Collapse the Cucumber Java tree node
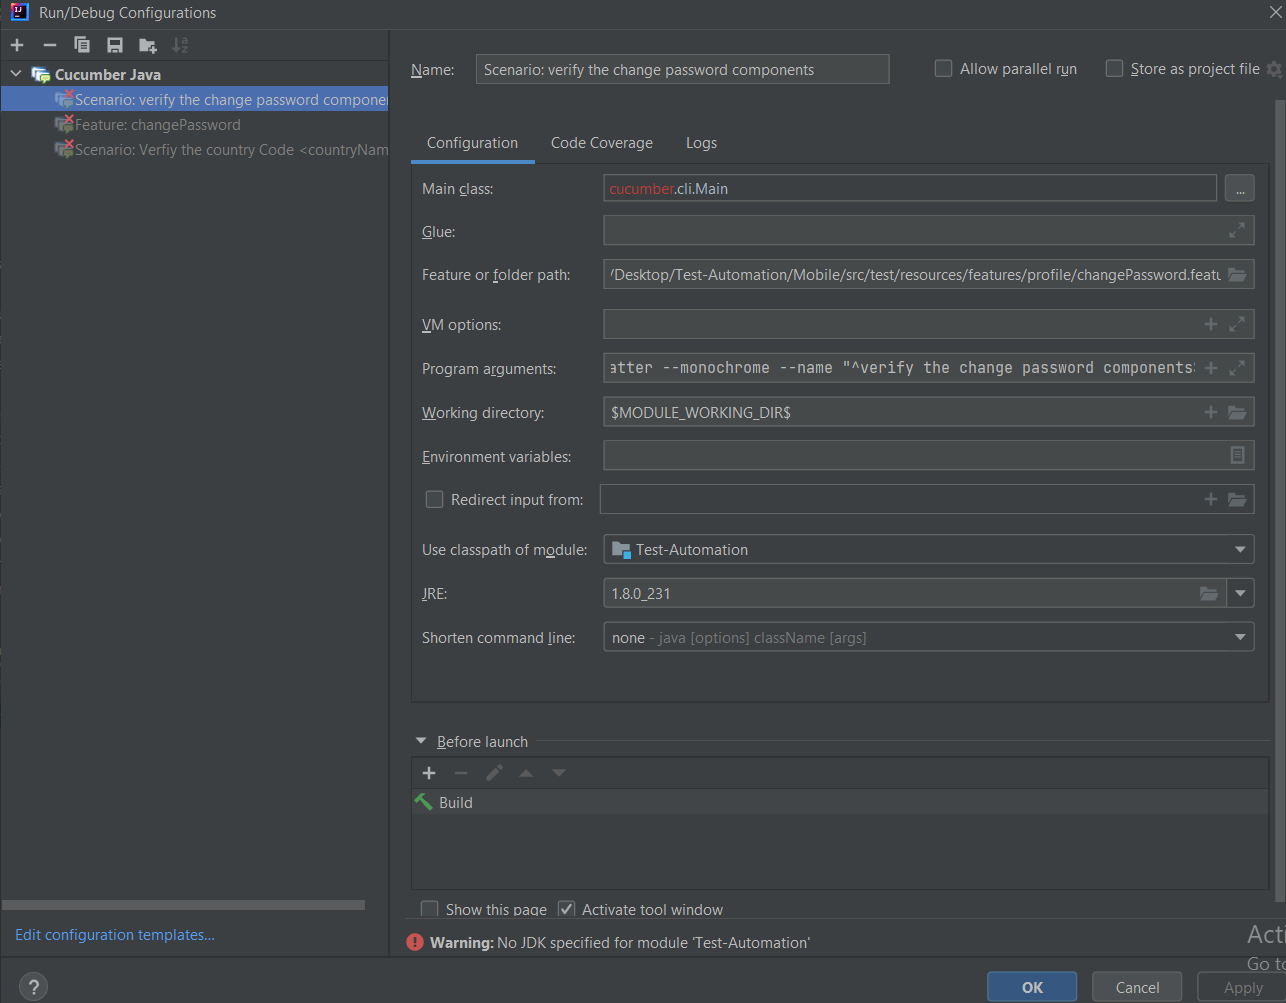1286x1003 pixels. 15,73
